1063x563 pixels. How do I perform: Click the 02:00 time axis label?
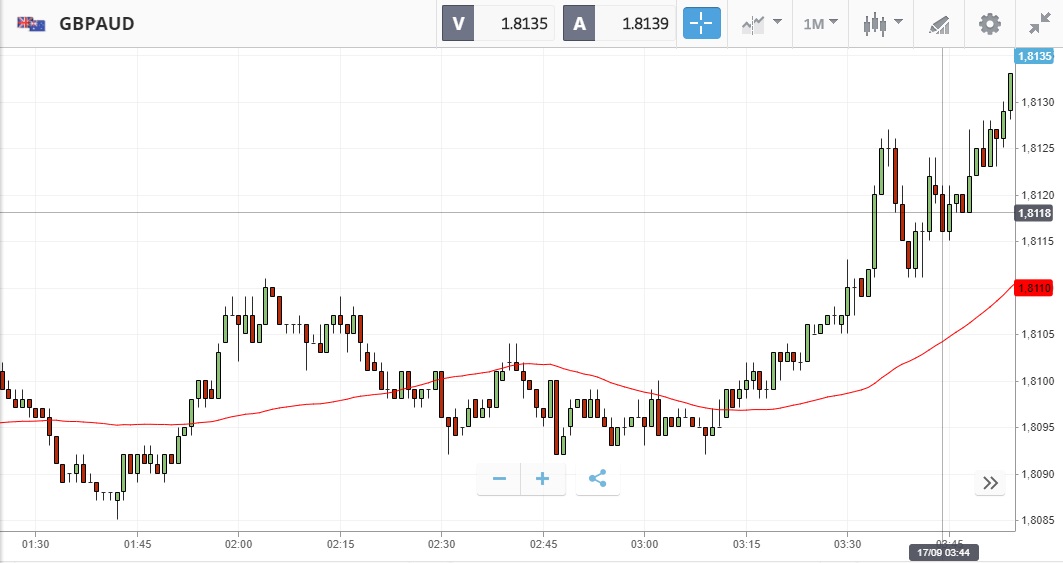coord(239,544)
